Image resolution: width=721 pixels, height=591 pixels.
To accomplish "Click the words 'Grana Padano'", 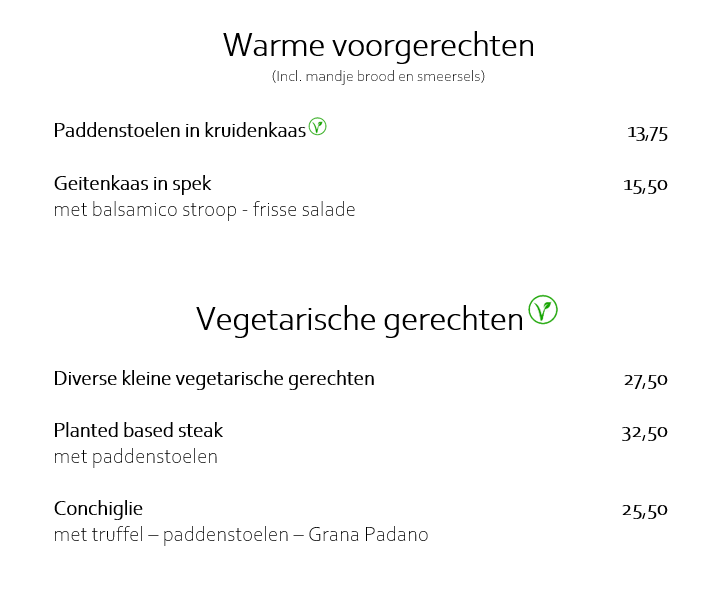I will [368, 535].
